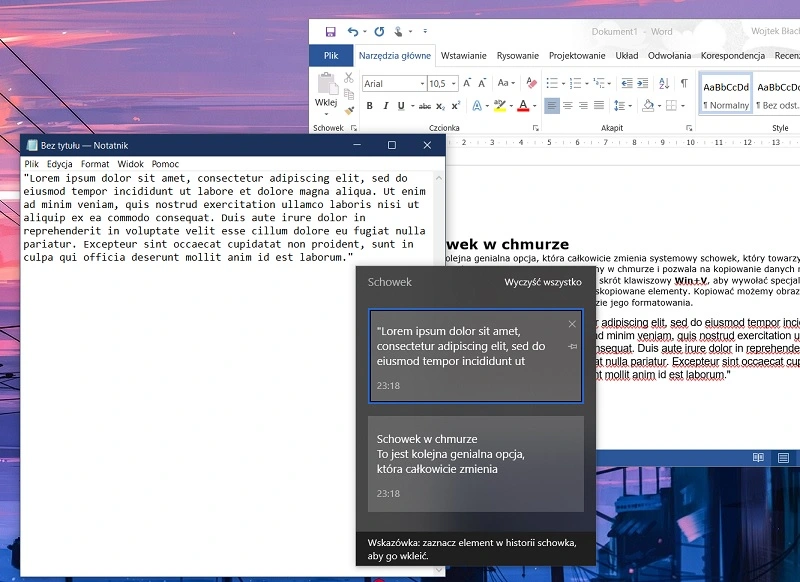Viewport: 800px width, 582px height.
Task: Pin the Lorem ipsum clipboard entry
Action: pos(572,346)
